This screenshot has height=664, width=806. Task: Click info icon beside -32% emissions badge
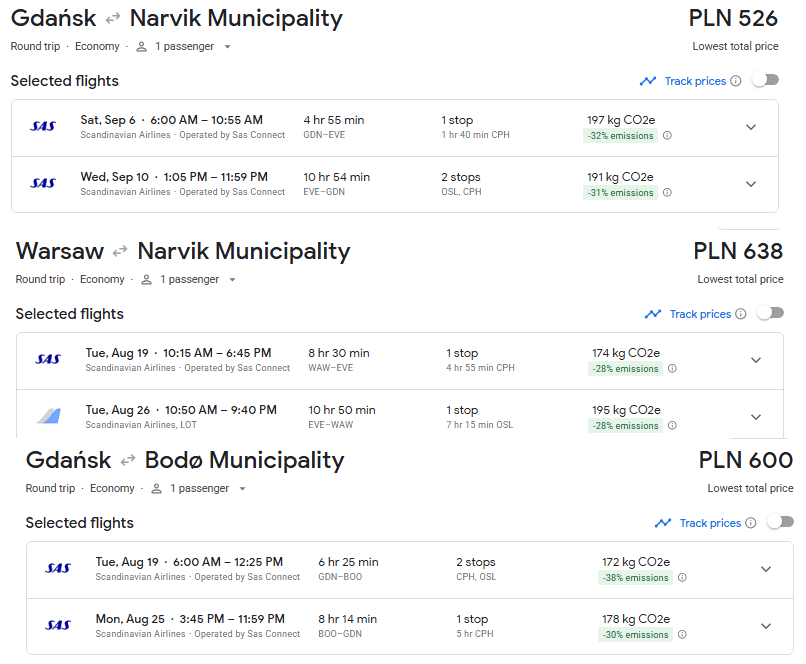pos(667,136)
